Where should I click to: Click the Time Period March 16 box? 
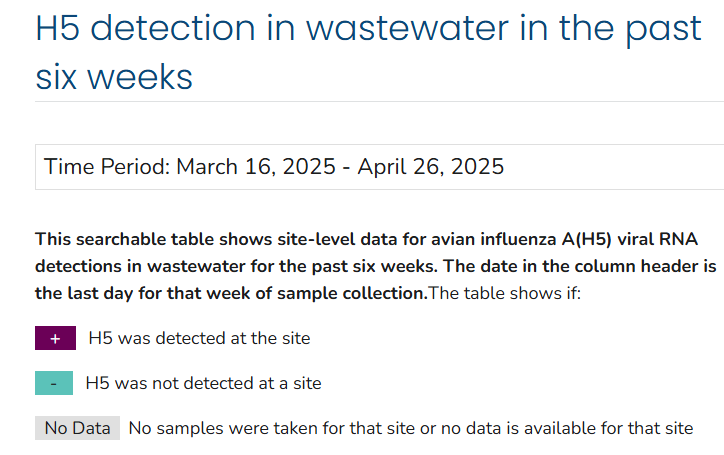tap(380, 167)
